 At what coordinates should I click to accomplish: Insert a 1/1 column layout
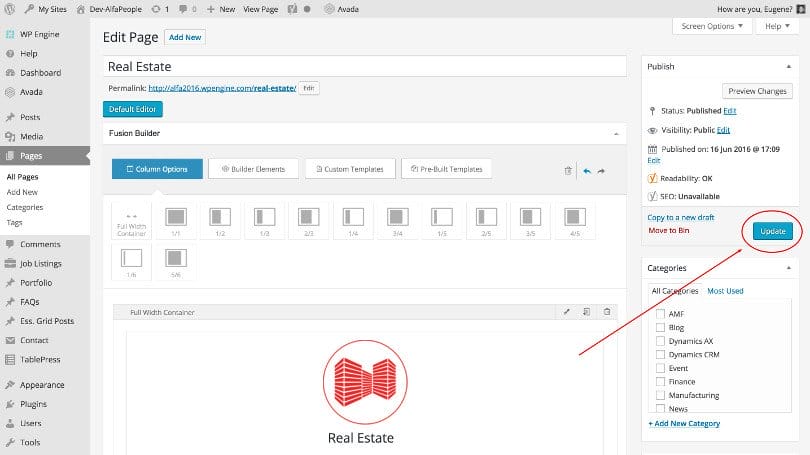coord(176,221)
